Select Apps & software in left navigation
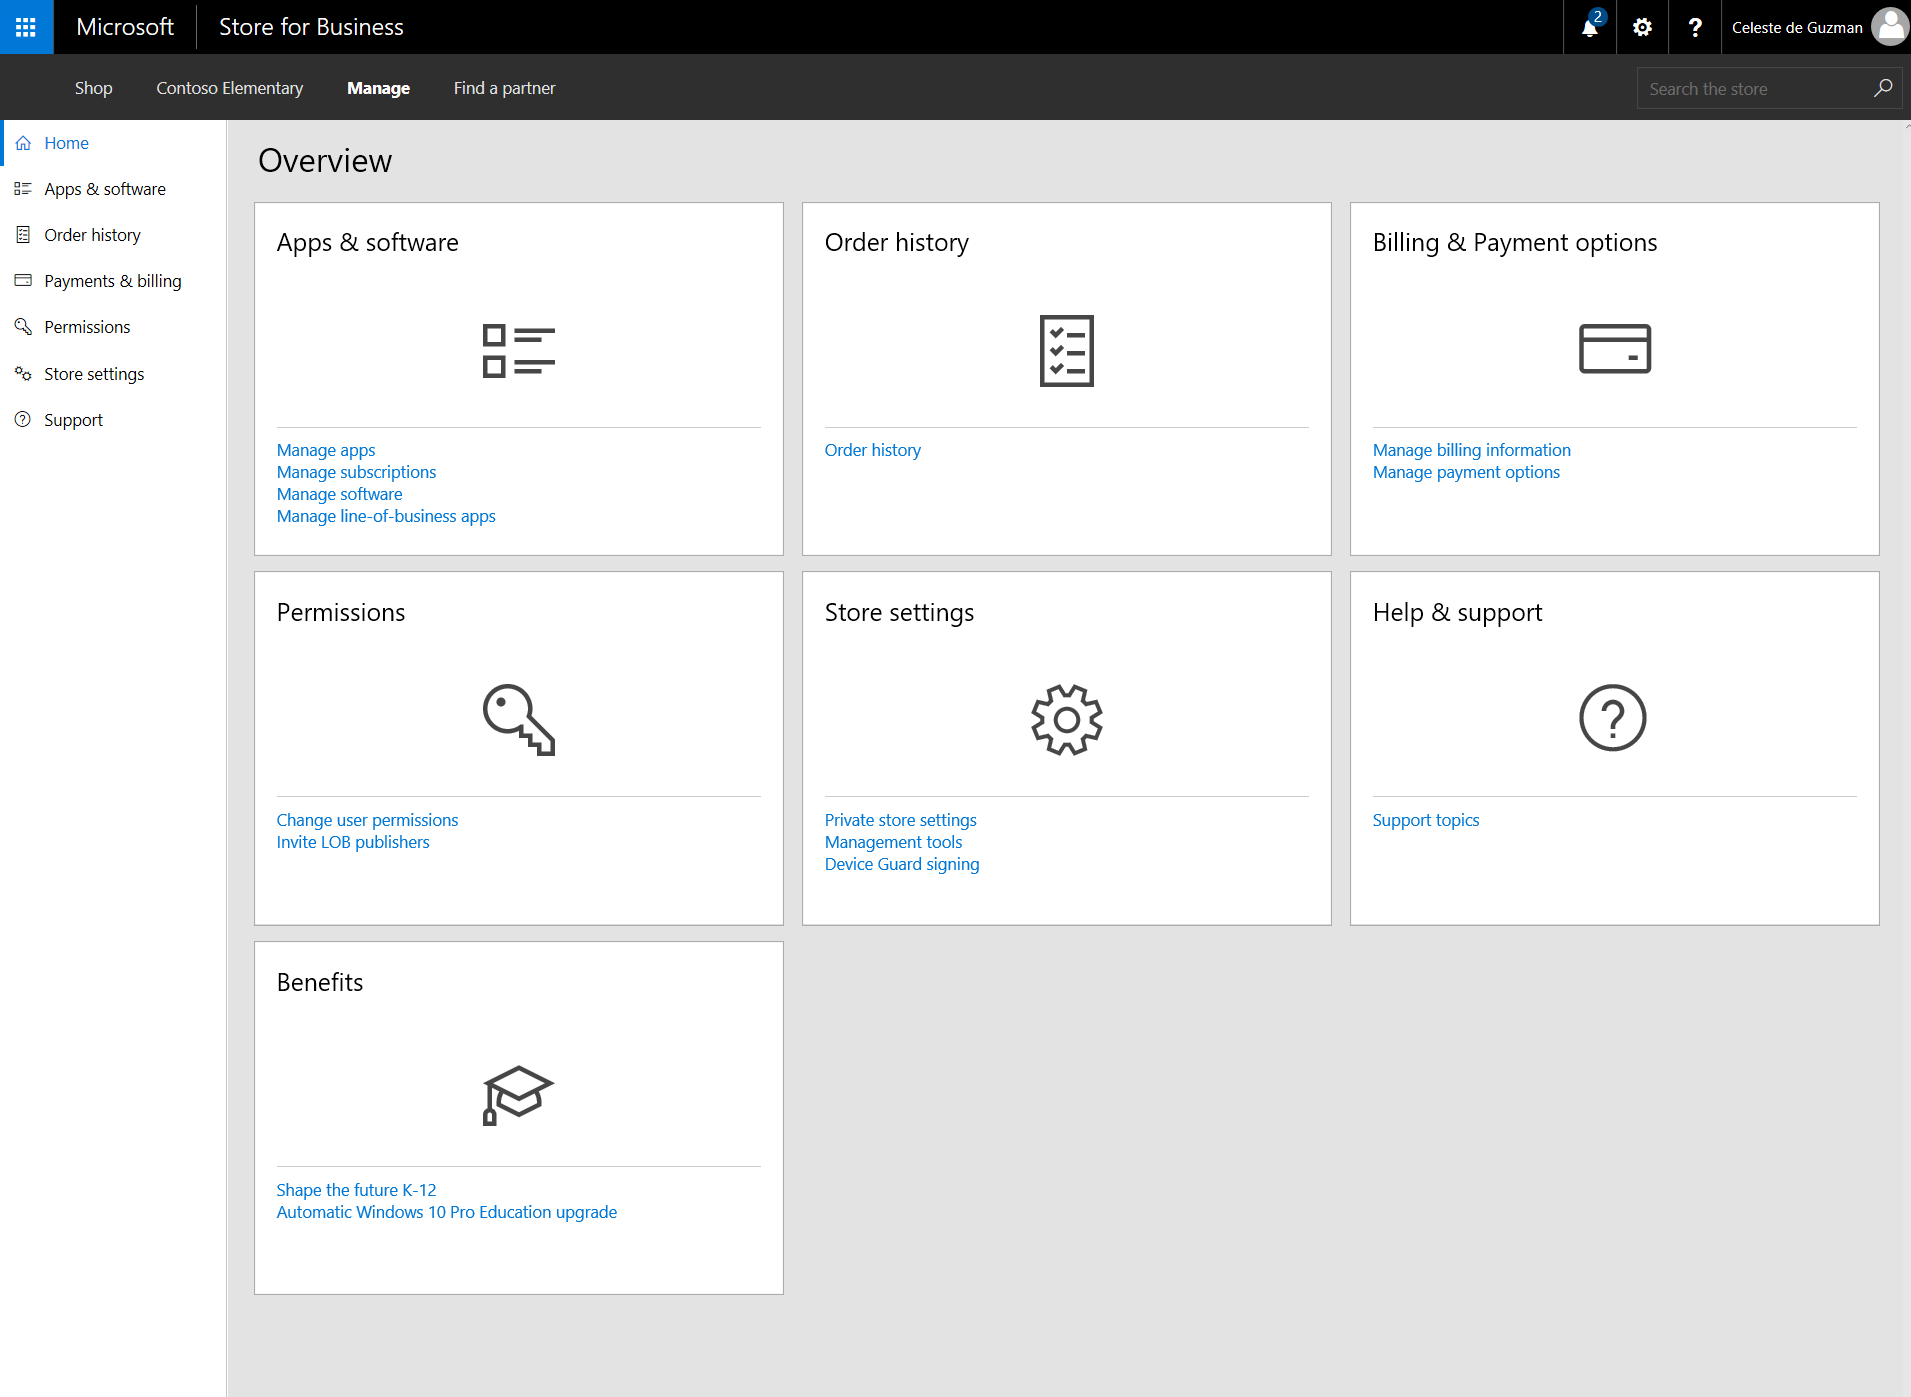Screen dimensions: 1911x1397 click(105, 189)
